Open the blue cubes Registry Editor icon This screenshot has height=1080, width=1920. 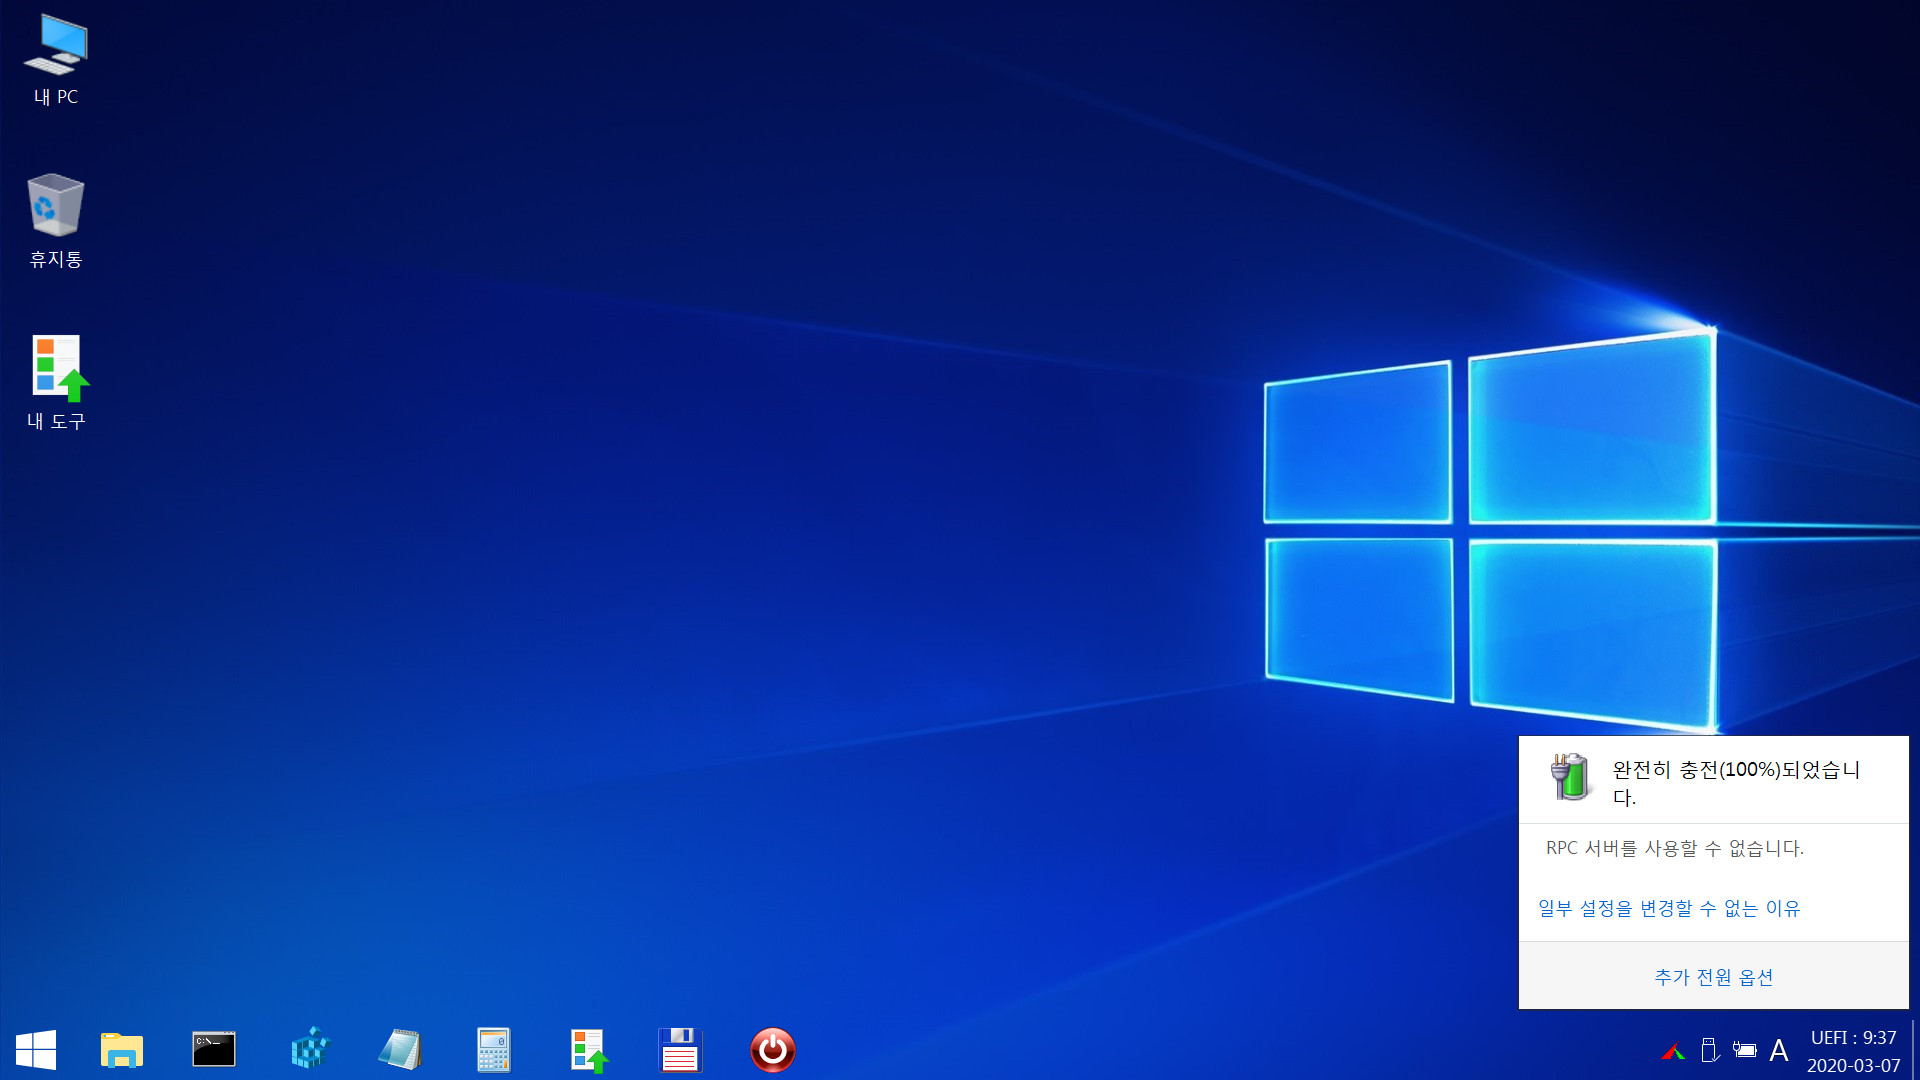(310, 1050)
